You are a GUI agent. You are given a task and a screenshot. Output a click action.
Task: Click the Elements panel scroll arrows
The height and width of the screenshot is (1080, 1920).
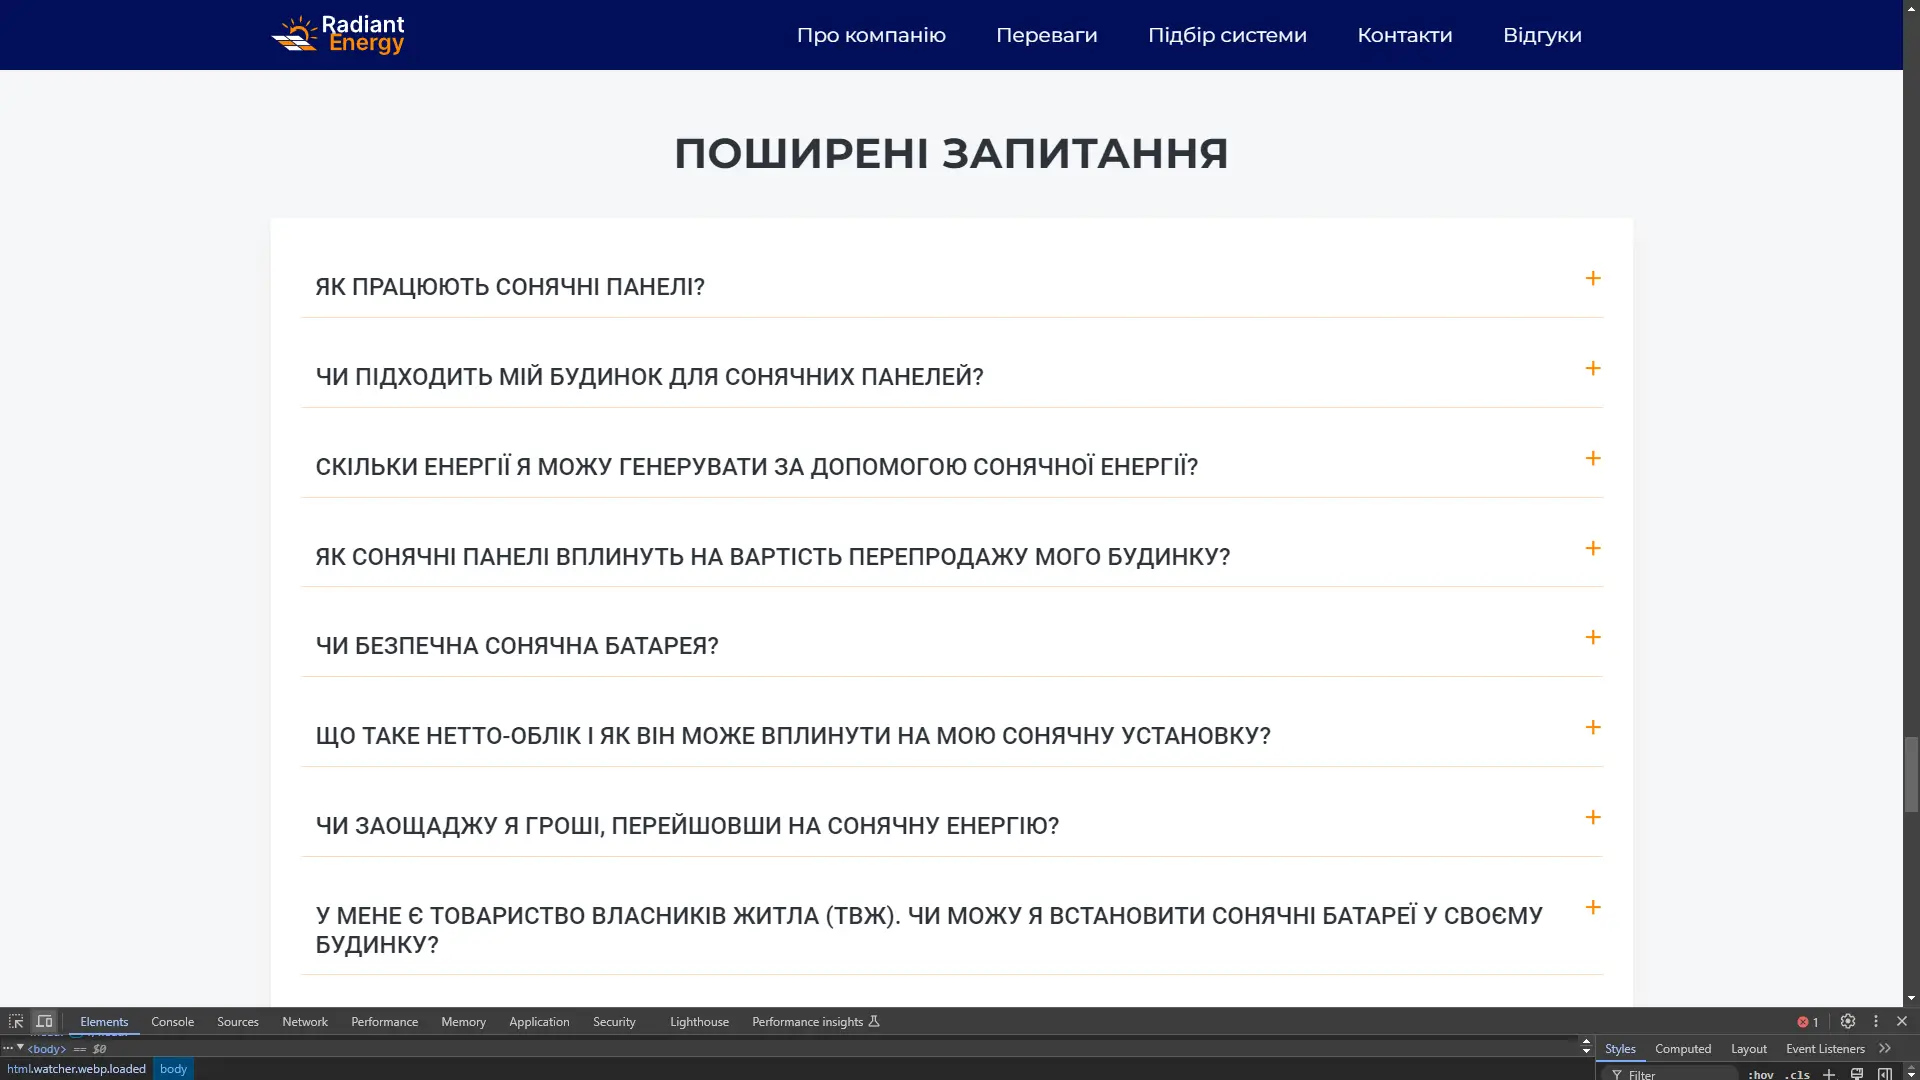1586,1046
